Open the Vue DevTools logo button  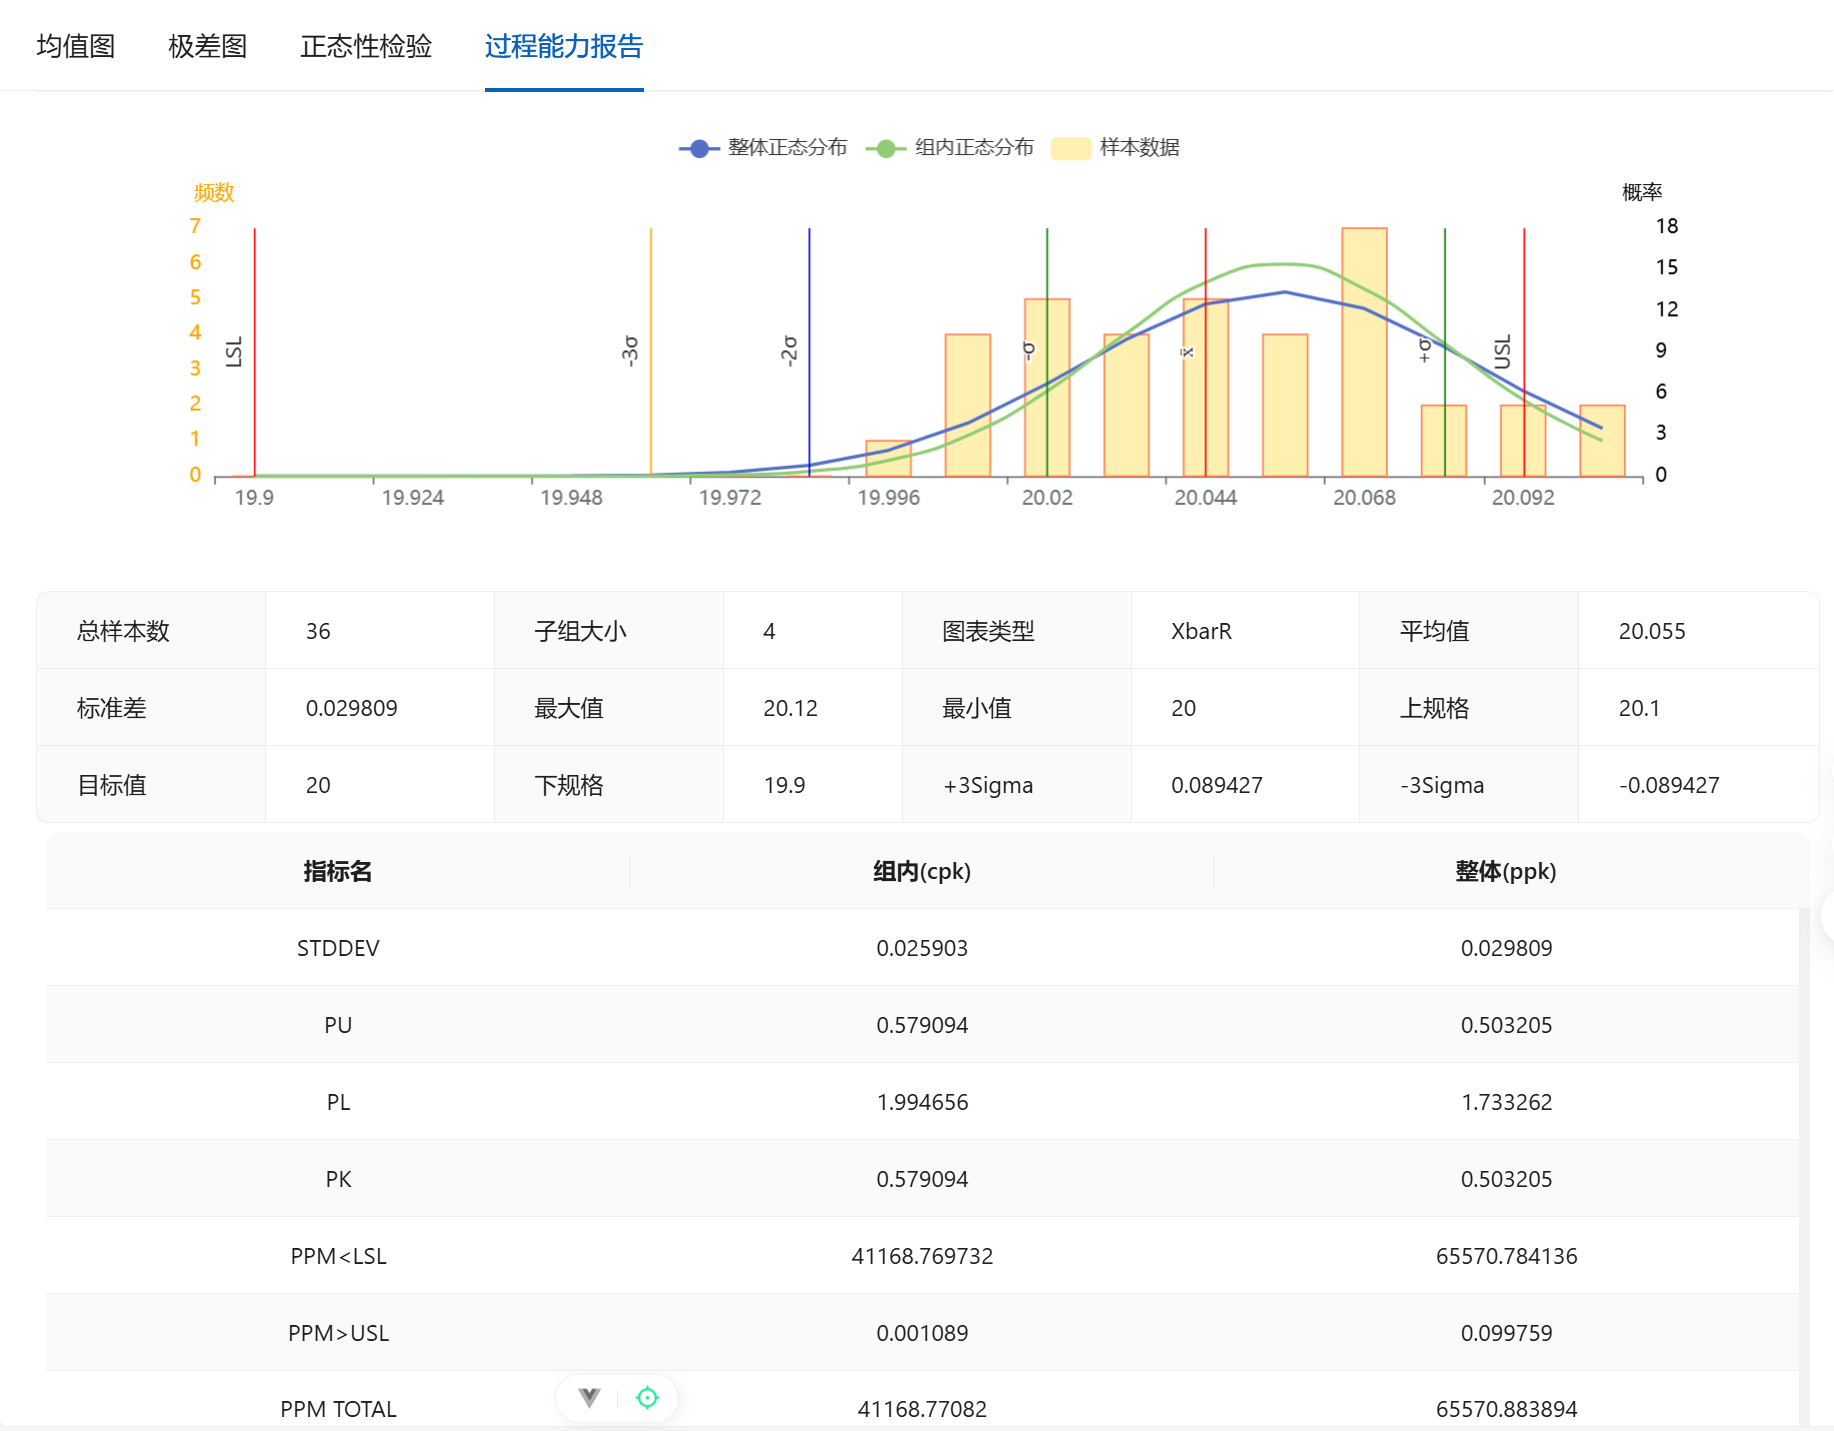[x=590, y=1397]
